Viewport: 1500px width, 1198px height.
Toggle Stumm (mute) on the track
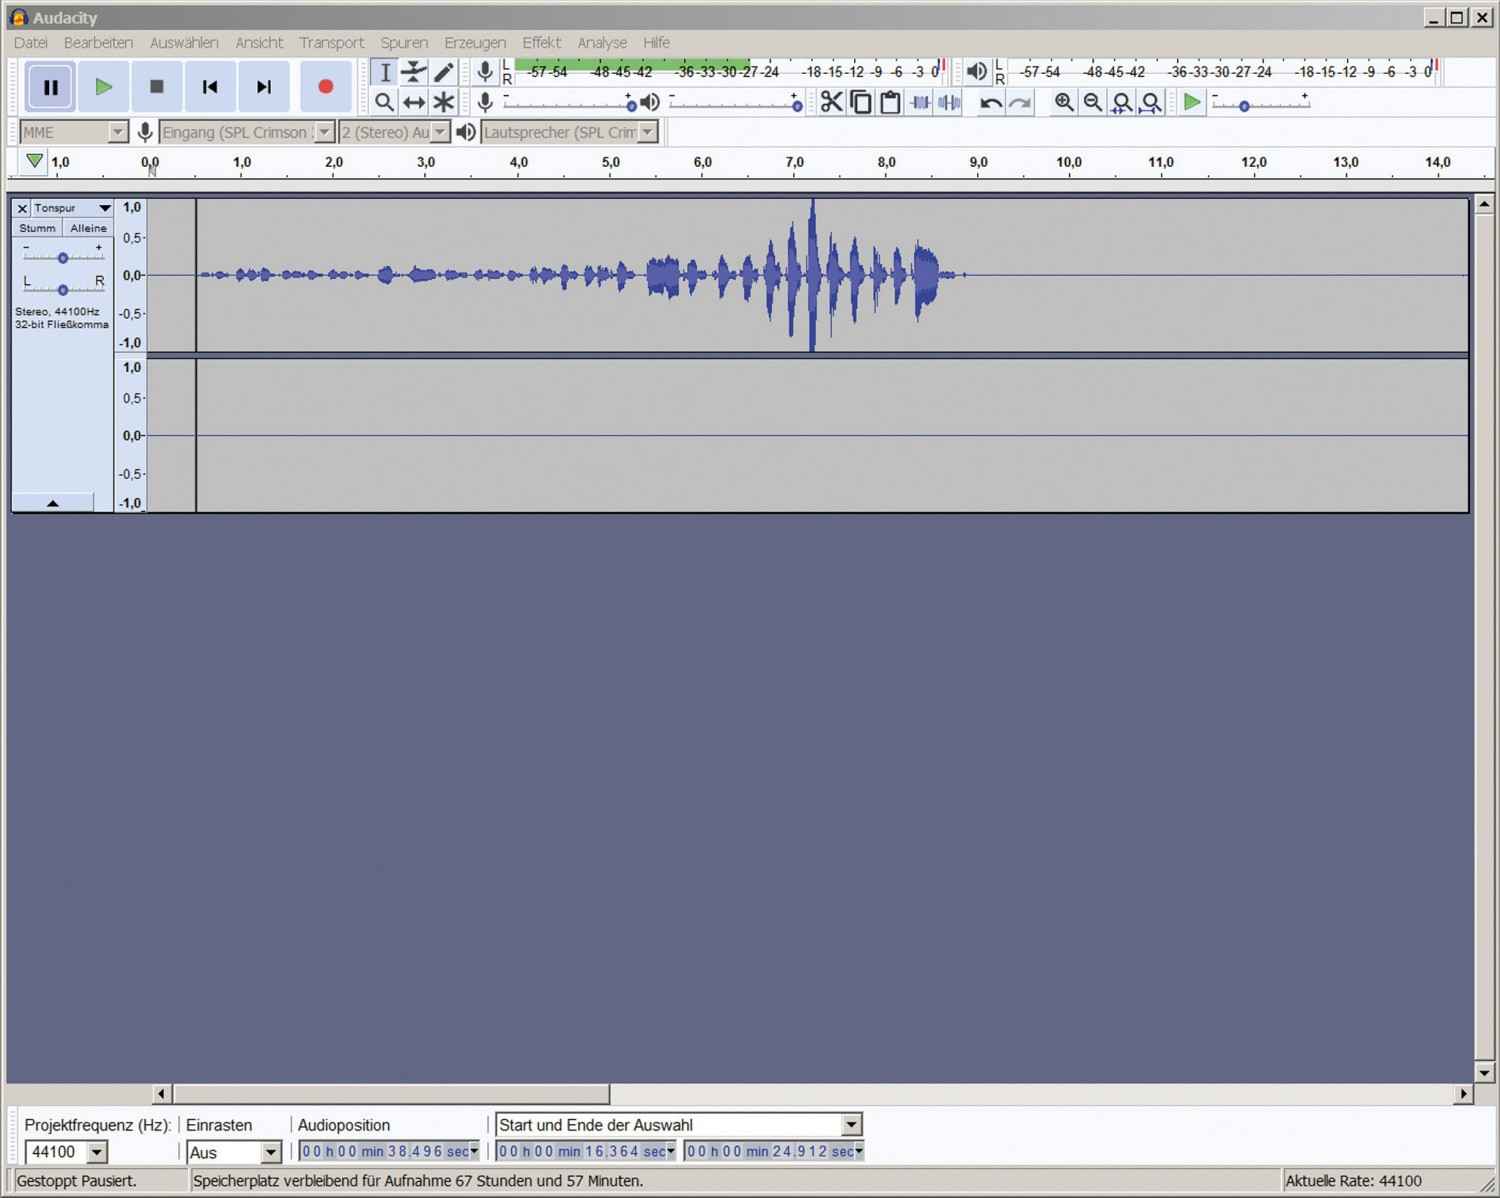coord(37,228)
